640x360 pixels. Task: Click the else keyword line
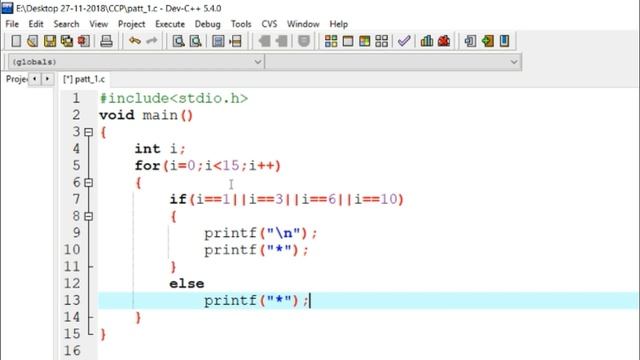click(x=187, y=284)
